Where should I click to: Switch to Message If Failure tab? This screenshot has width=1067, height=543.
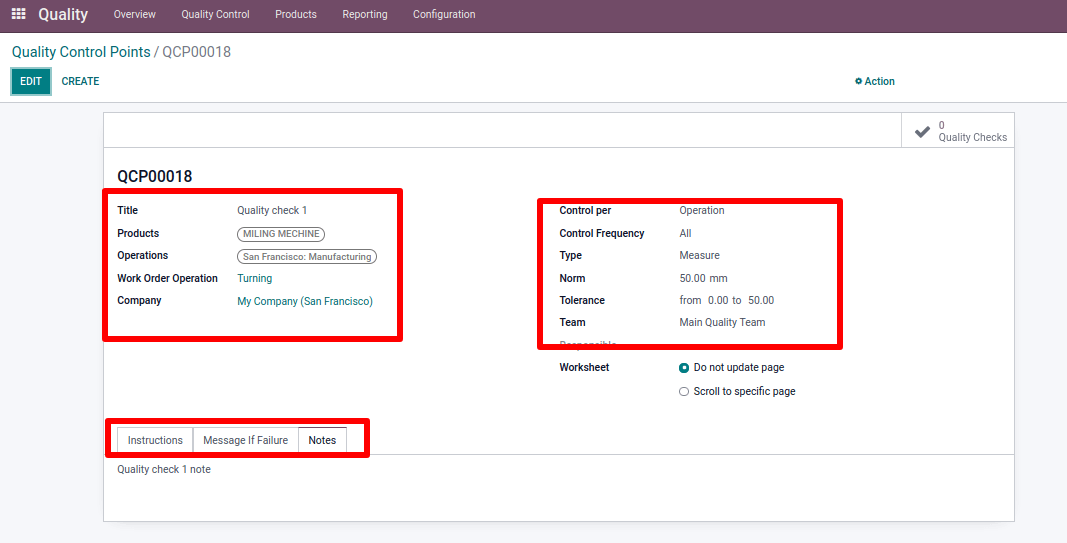click(x=246, y=440)
